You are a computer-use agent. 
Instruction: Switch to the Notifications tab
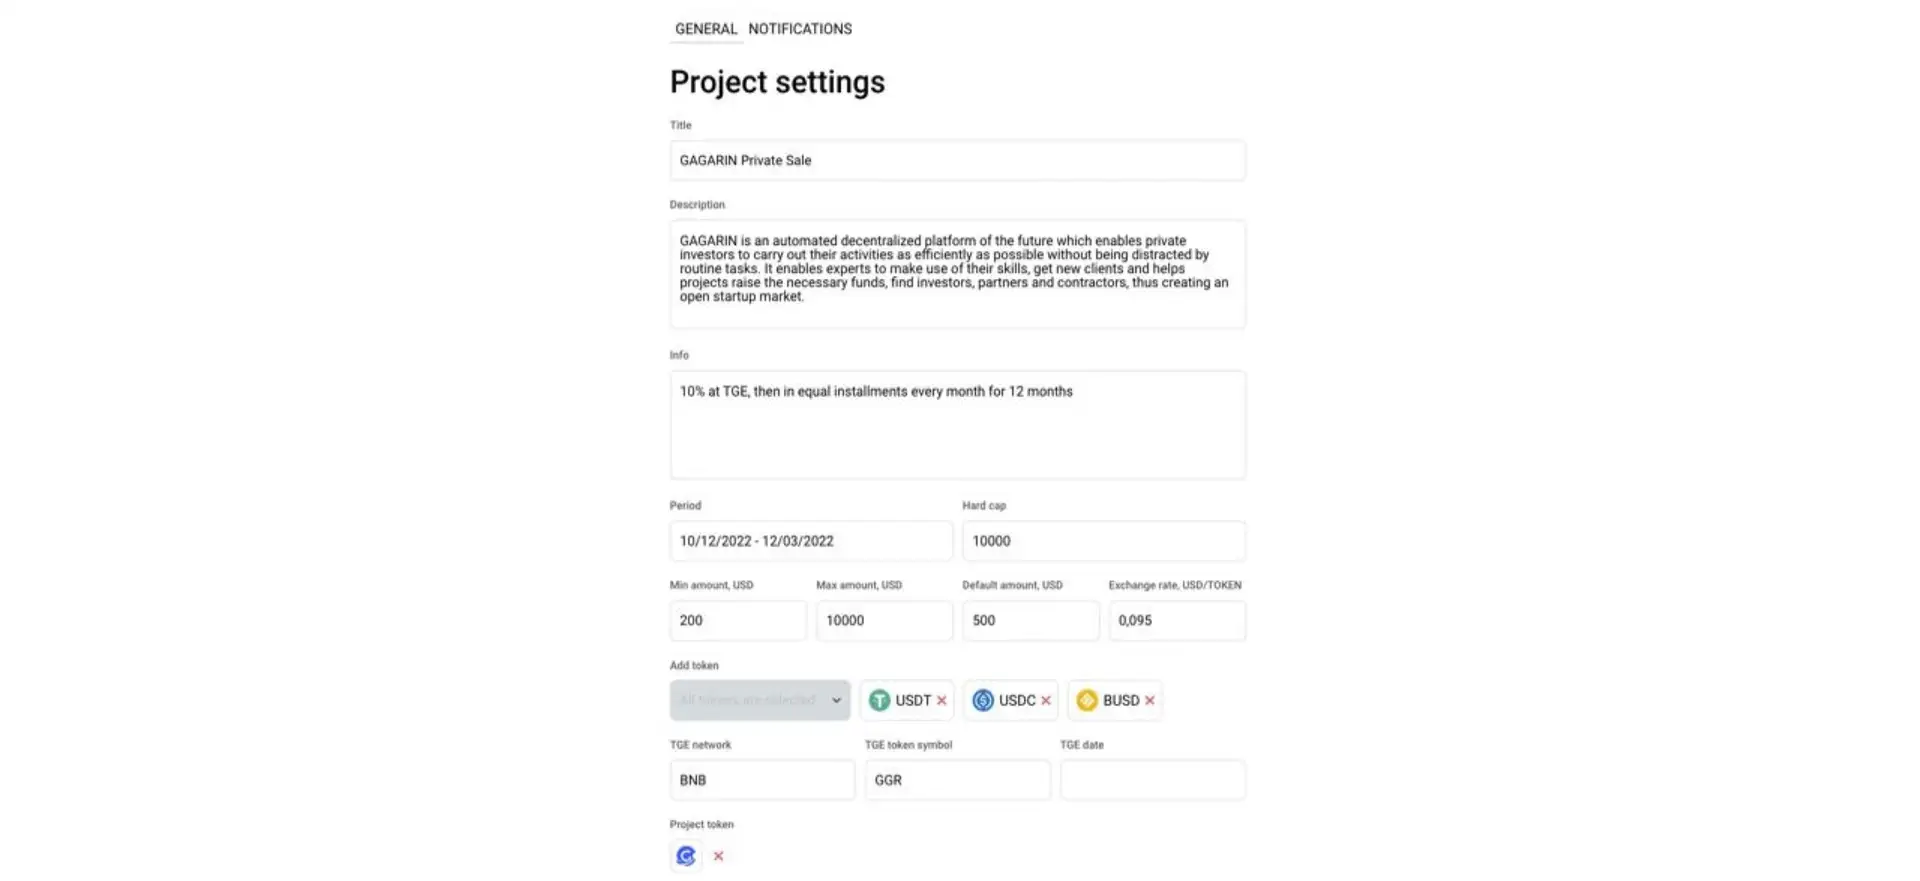(800, 29)
